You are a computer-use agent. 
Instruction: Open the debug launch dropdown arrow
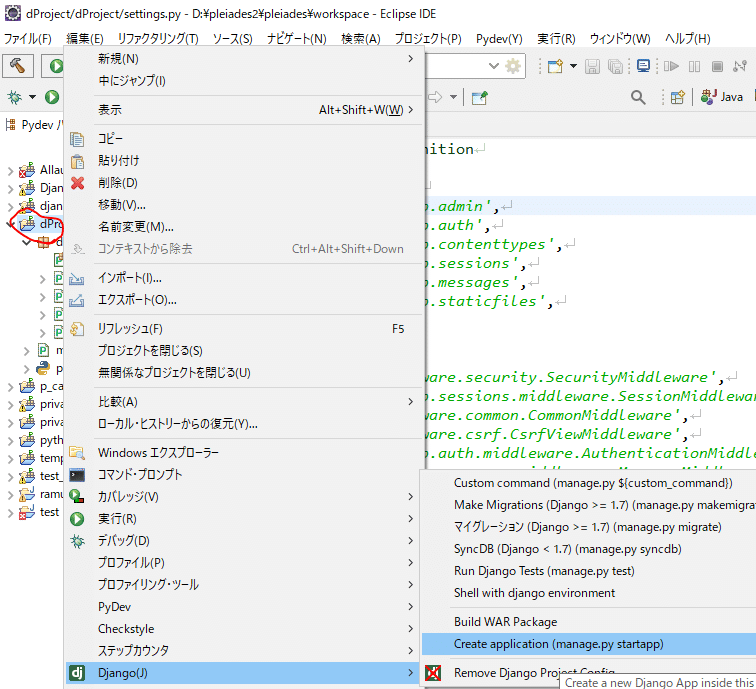click(32, 97)
